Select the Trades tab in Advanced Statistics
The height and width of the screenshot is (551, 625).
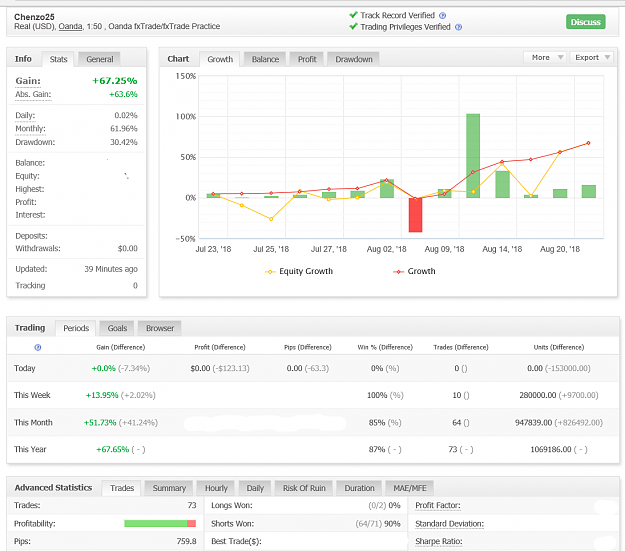(122, 488)
